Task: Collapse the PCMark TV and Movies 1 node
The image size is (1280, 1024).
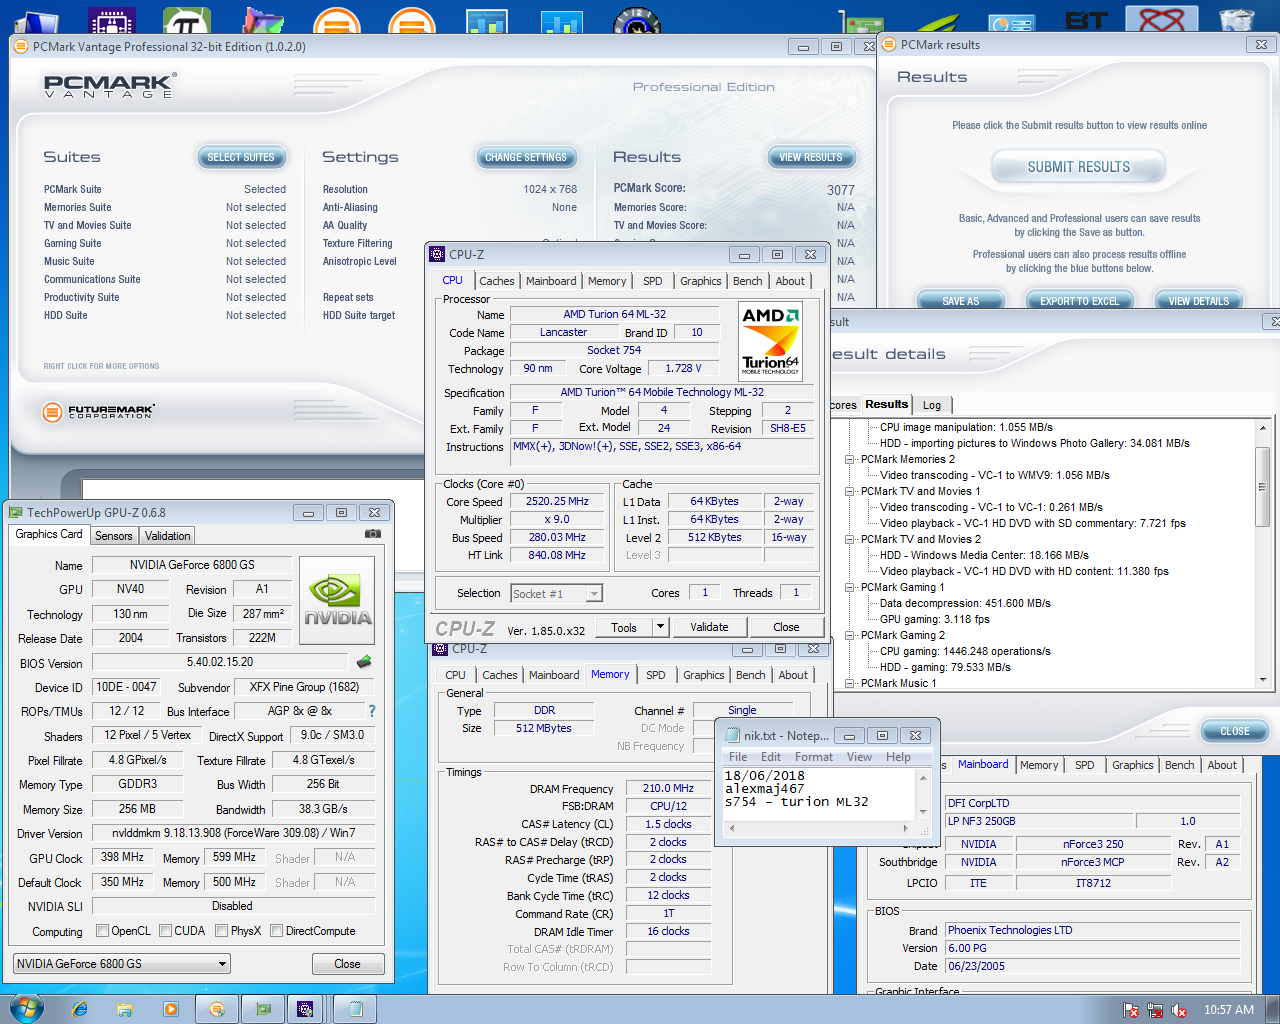Action: tap(850, 492)
